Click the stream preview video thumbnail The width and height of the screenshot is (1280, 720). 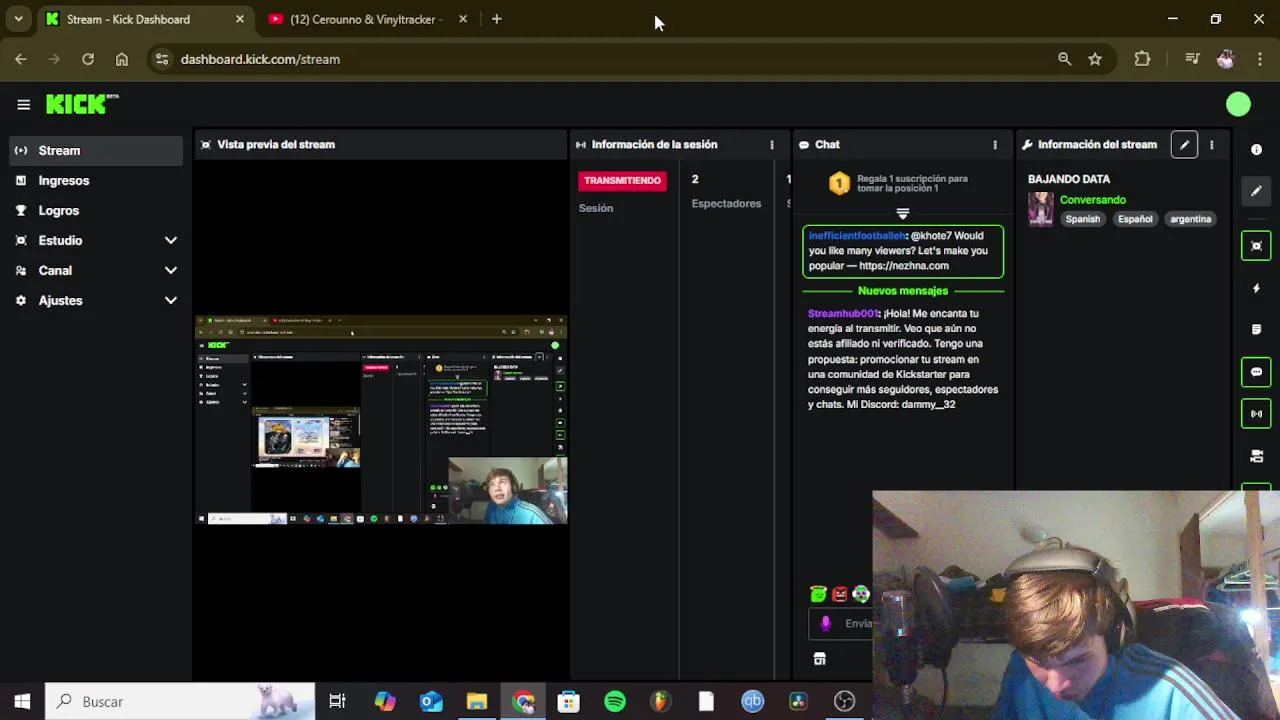coord(381,419)
